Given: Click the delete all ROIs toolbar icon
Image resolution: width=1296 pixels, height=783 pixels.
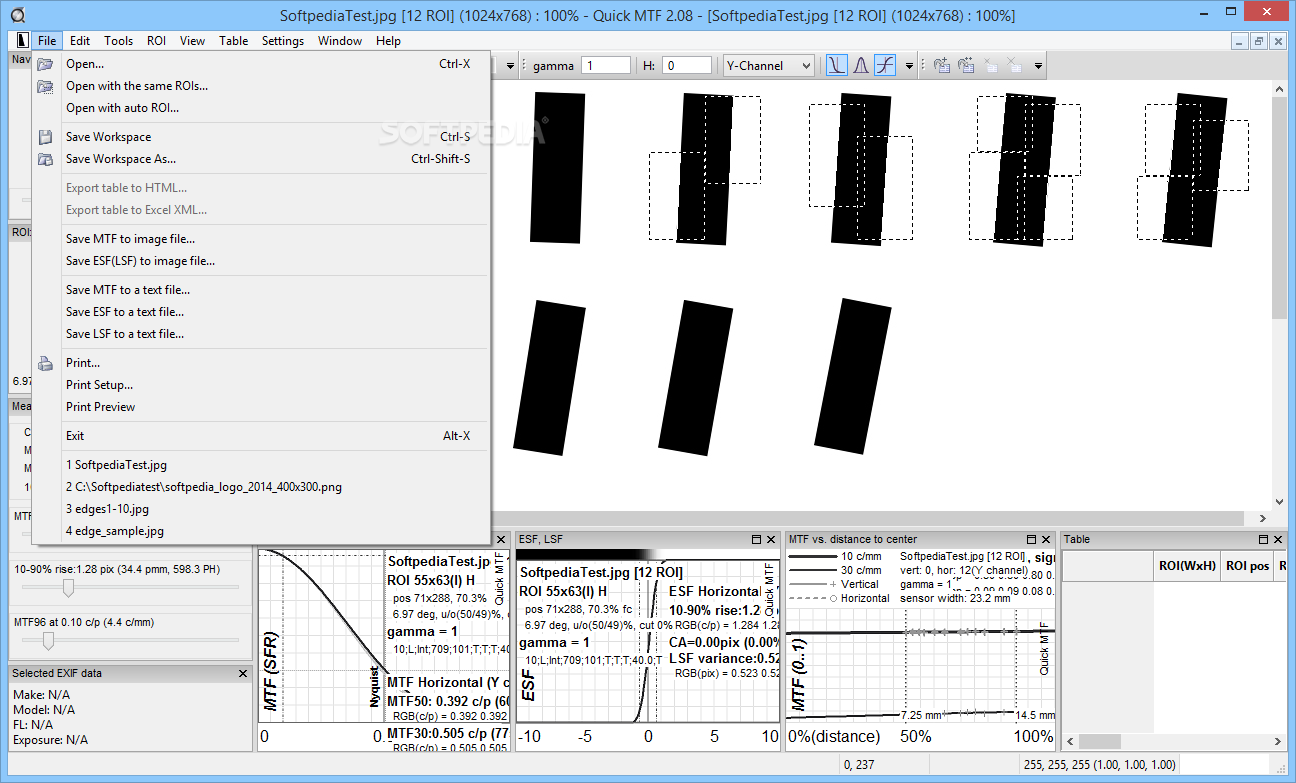Looking at the screenshot, I should (1014, 66).
